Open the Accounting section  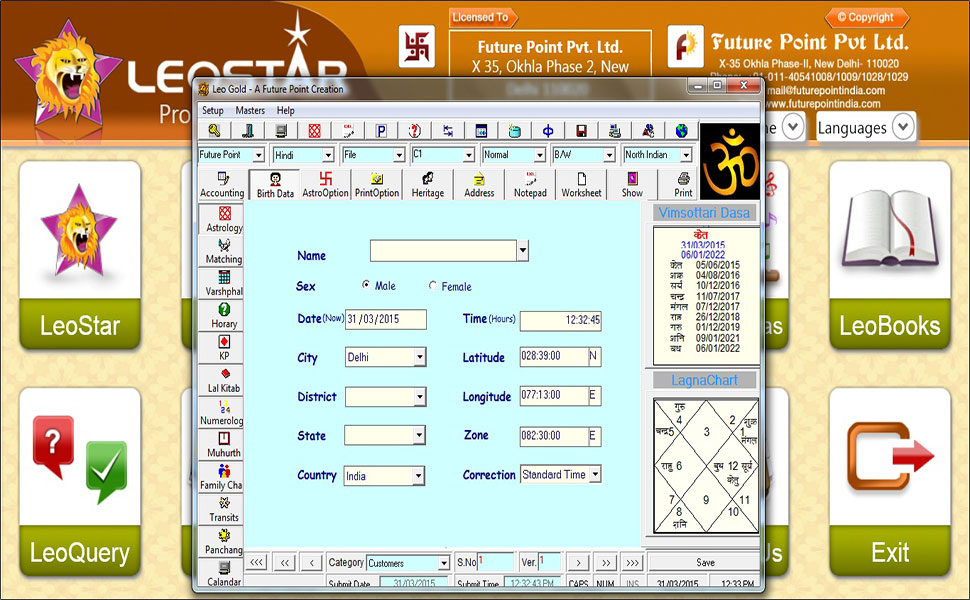point(222,185)
